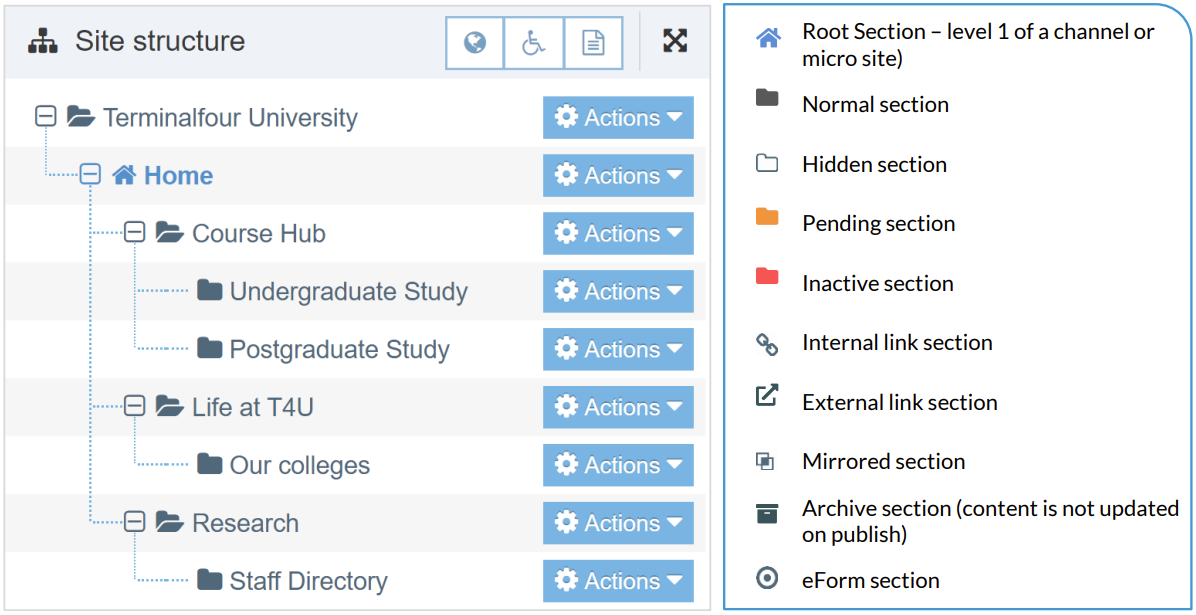Collapse the Life at T4U section

pyautogui.click(x=134, y=407)
